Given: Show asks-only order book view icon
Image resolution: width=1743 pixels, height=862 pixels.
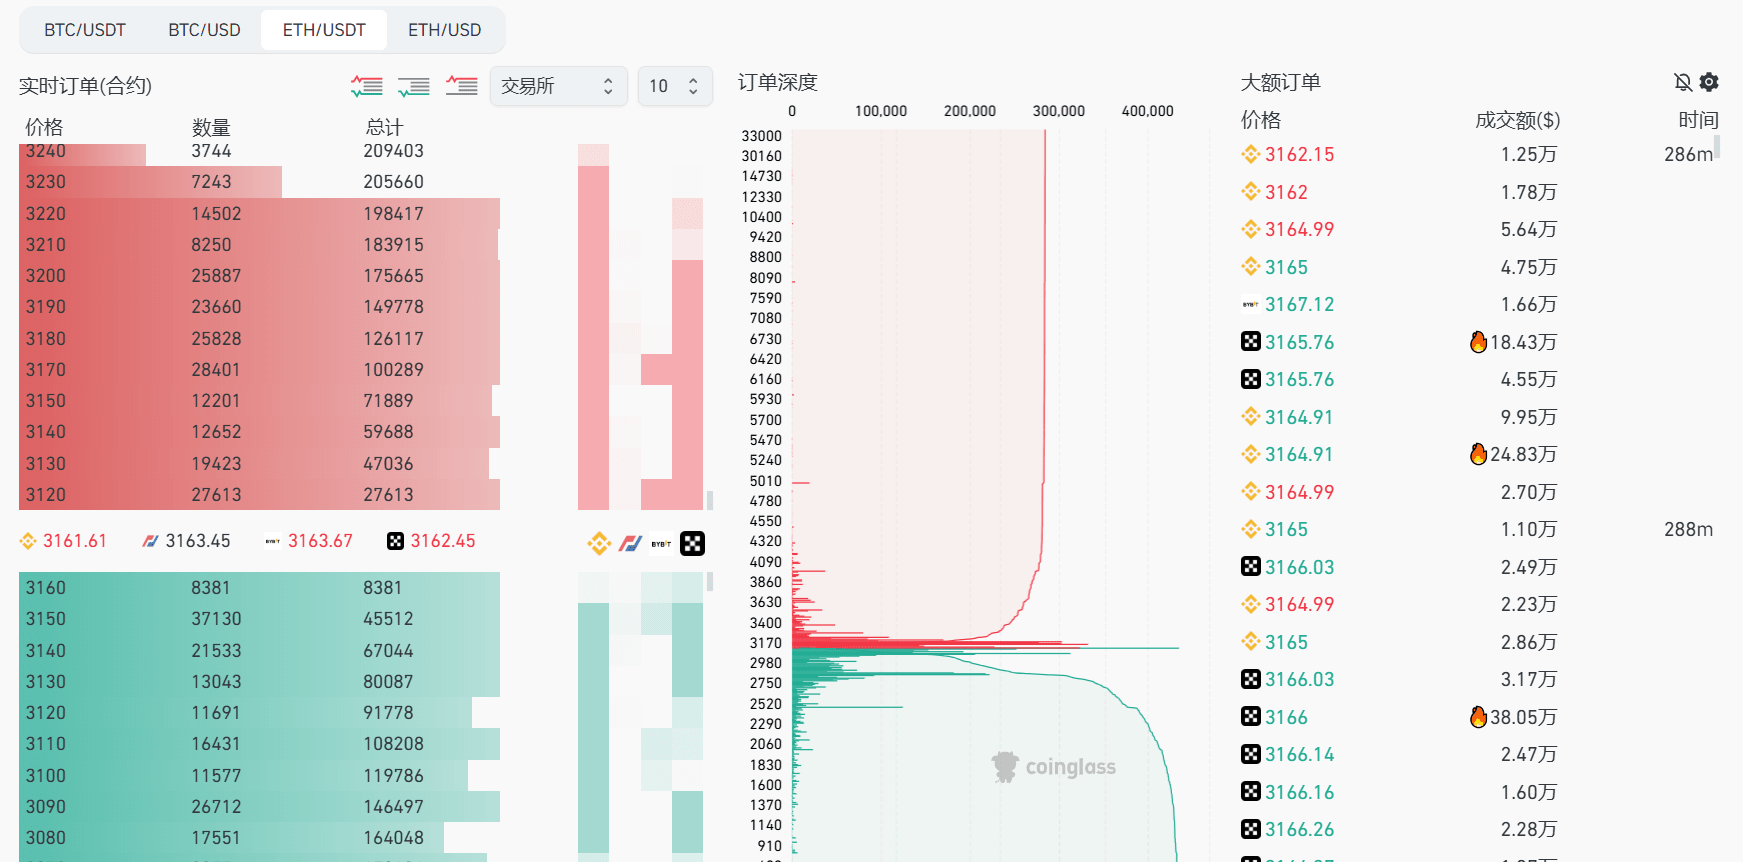Looking at the screenshot, I should tap(461, 86).
